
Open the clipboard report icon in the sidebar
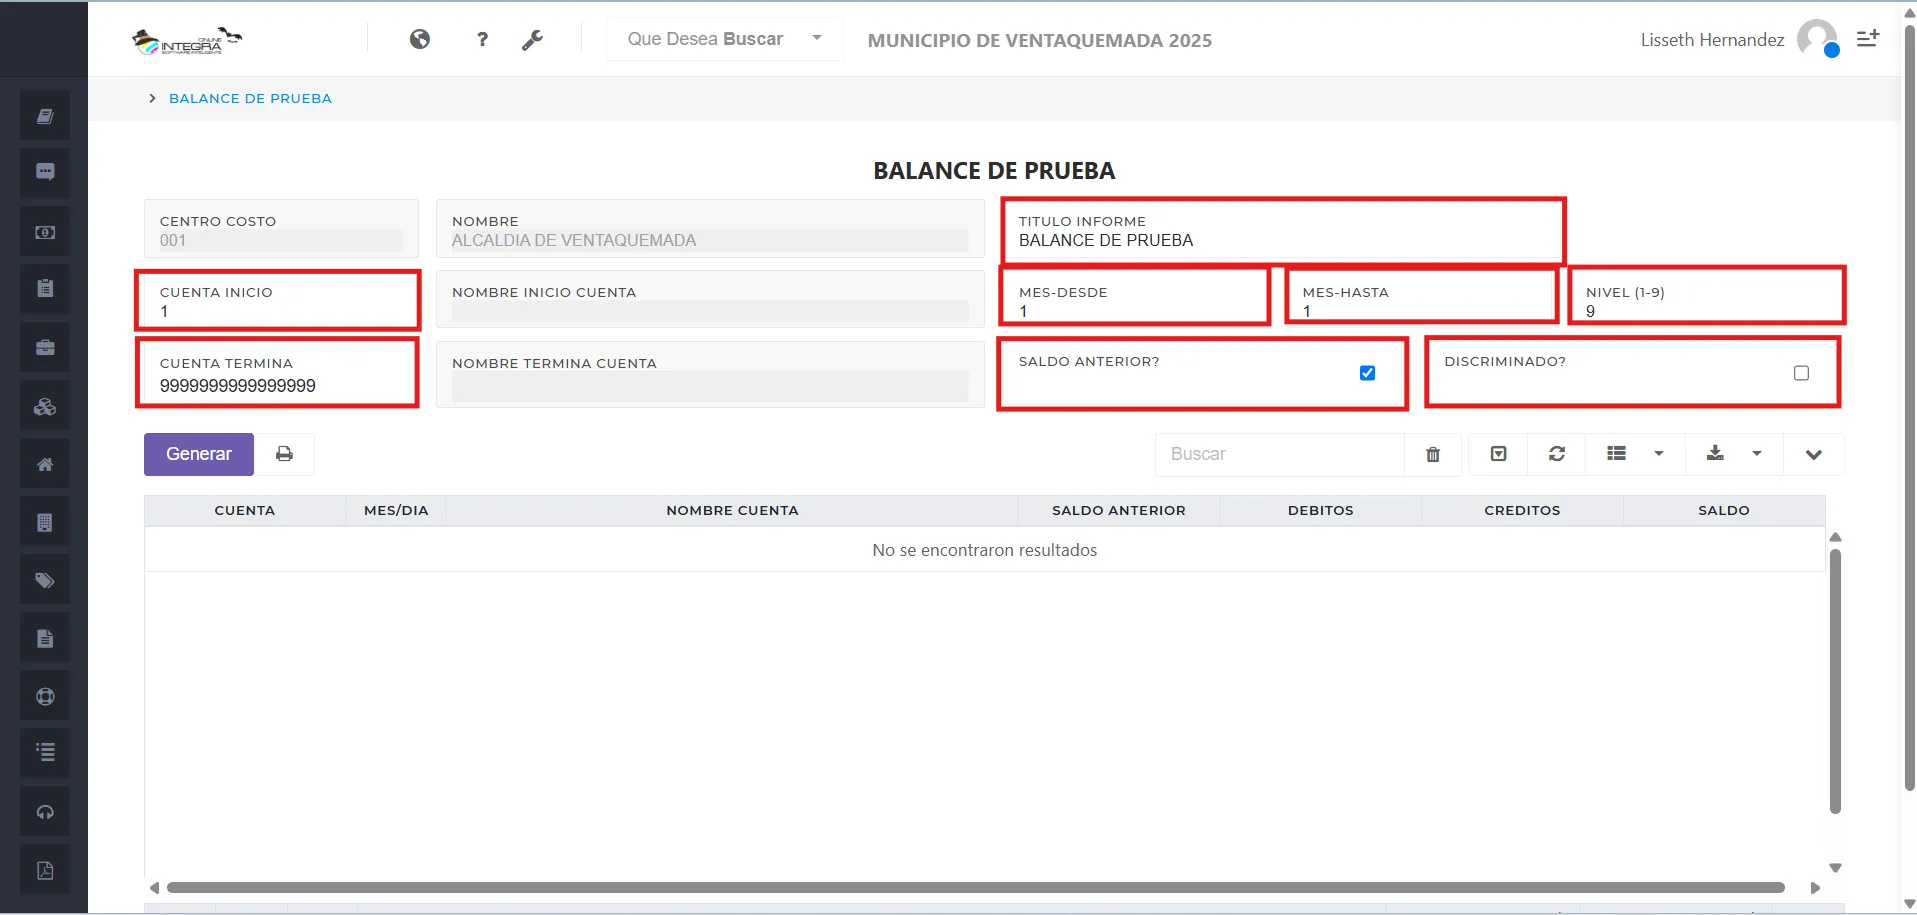pos(44,288)
